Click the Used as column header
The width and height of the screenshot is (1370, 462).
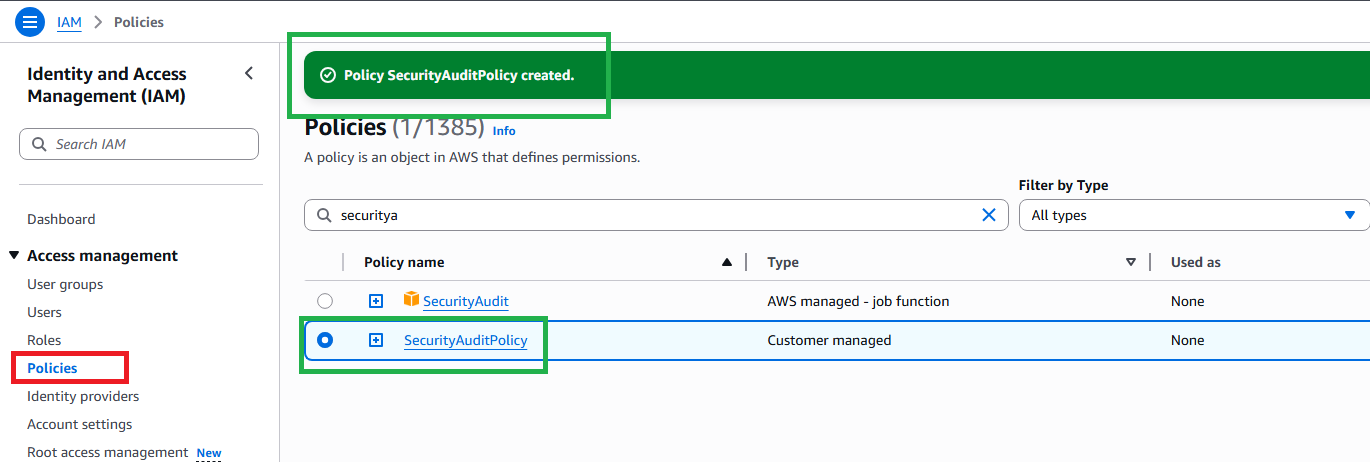click(x=1196, y=262)
